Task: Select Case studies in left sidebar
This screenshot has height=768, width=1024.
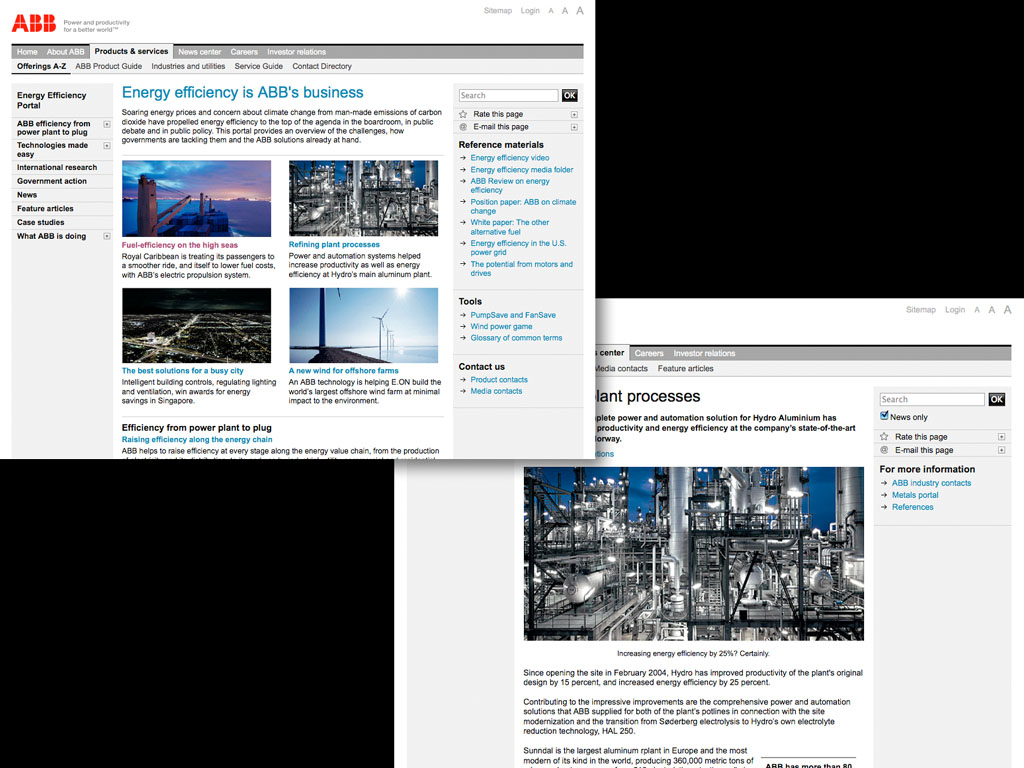Action: pyautogui.click(x=40, y=223)
